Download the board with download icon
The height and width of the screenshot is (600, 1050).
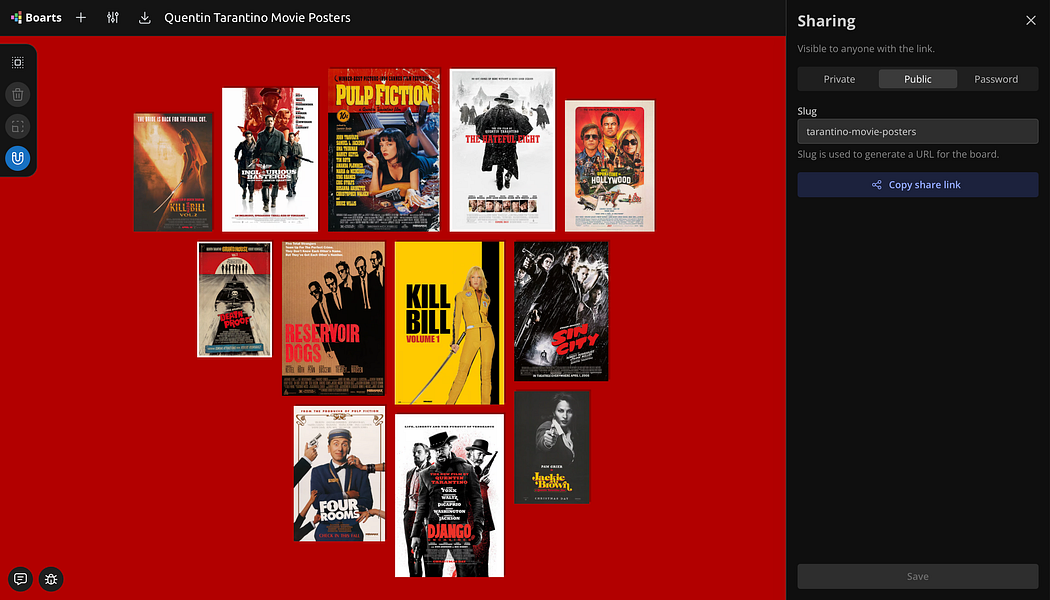click(144, 17)
